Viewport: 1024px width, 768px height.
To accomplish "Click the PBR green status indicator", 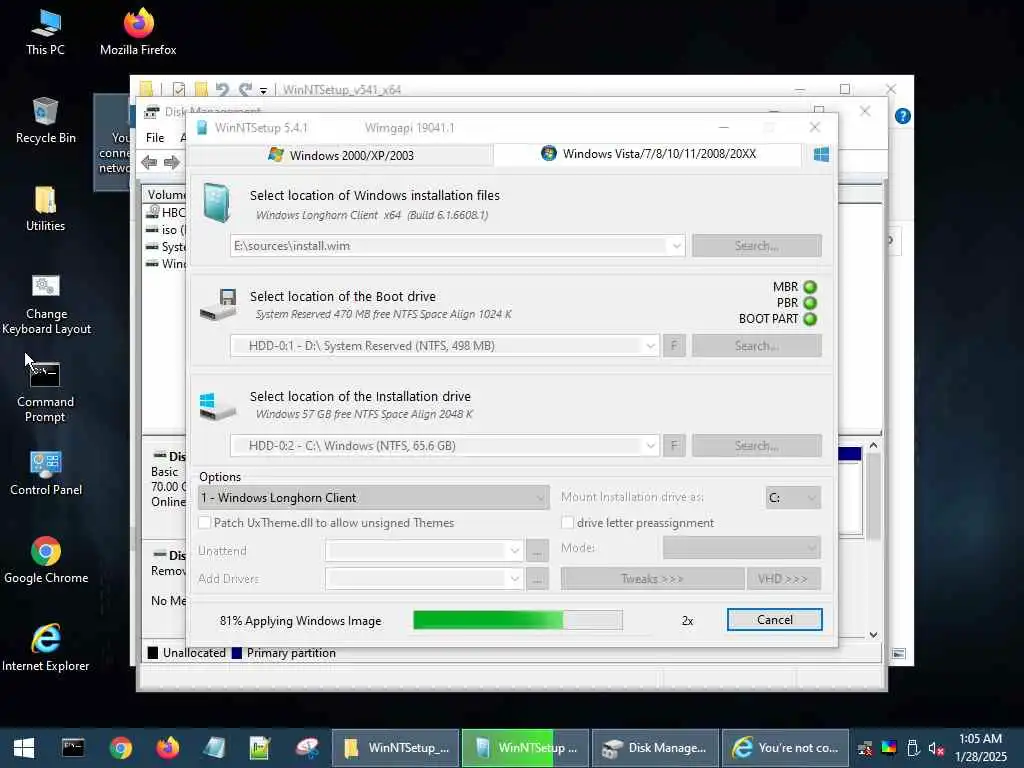I will coord(810,303).
